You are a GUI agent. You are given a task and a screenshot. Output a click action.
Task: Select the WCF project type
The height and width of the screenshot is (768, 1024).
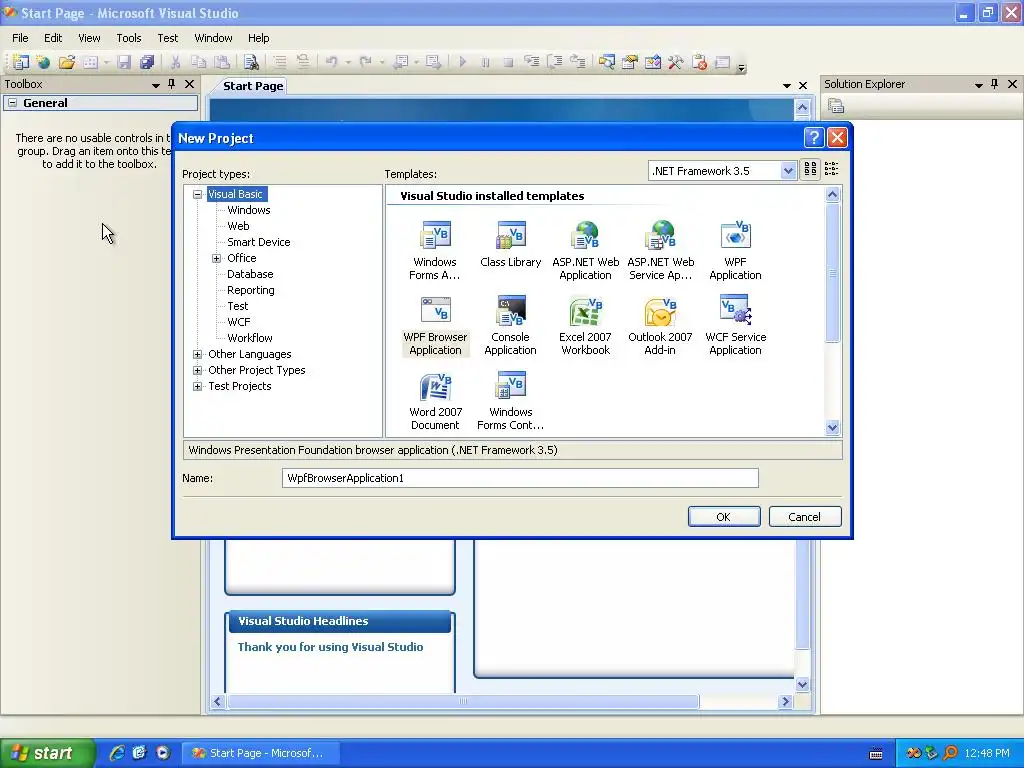[238, 322]
